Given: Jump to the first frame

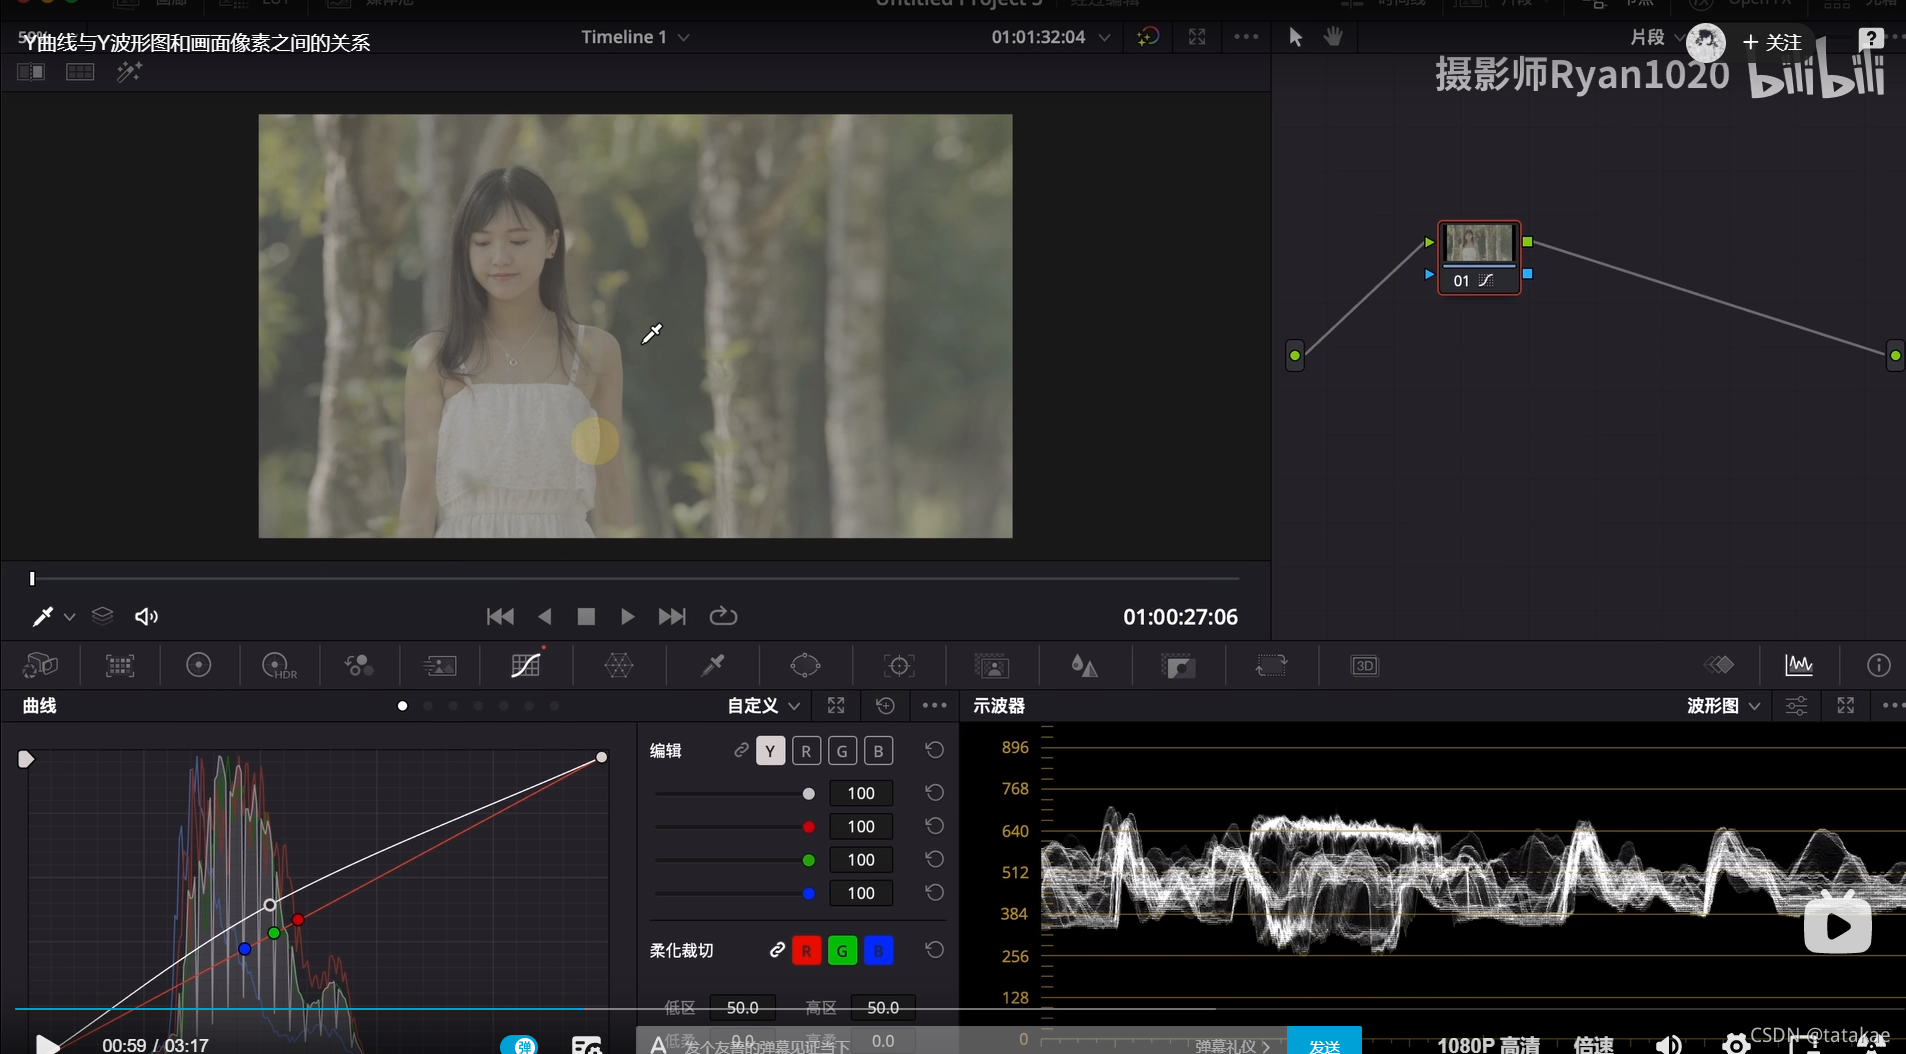Looking at the screenshot, I should (500, 617).
